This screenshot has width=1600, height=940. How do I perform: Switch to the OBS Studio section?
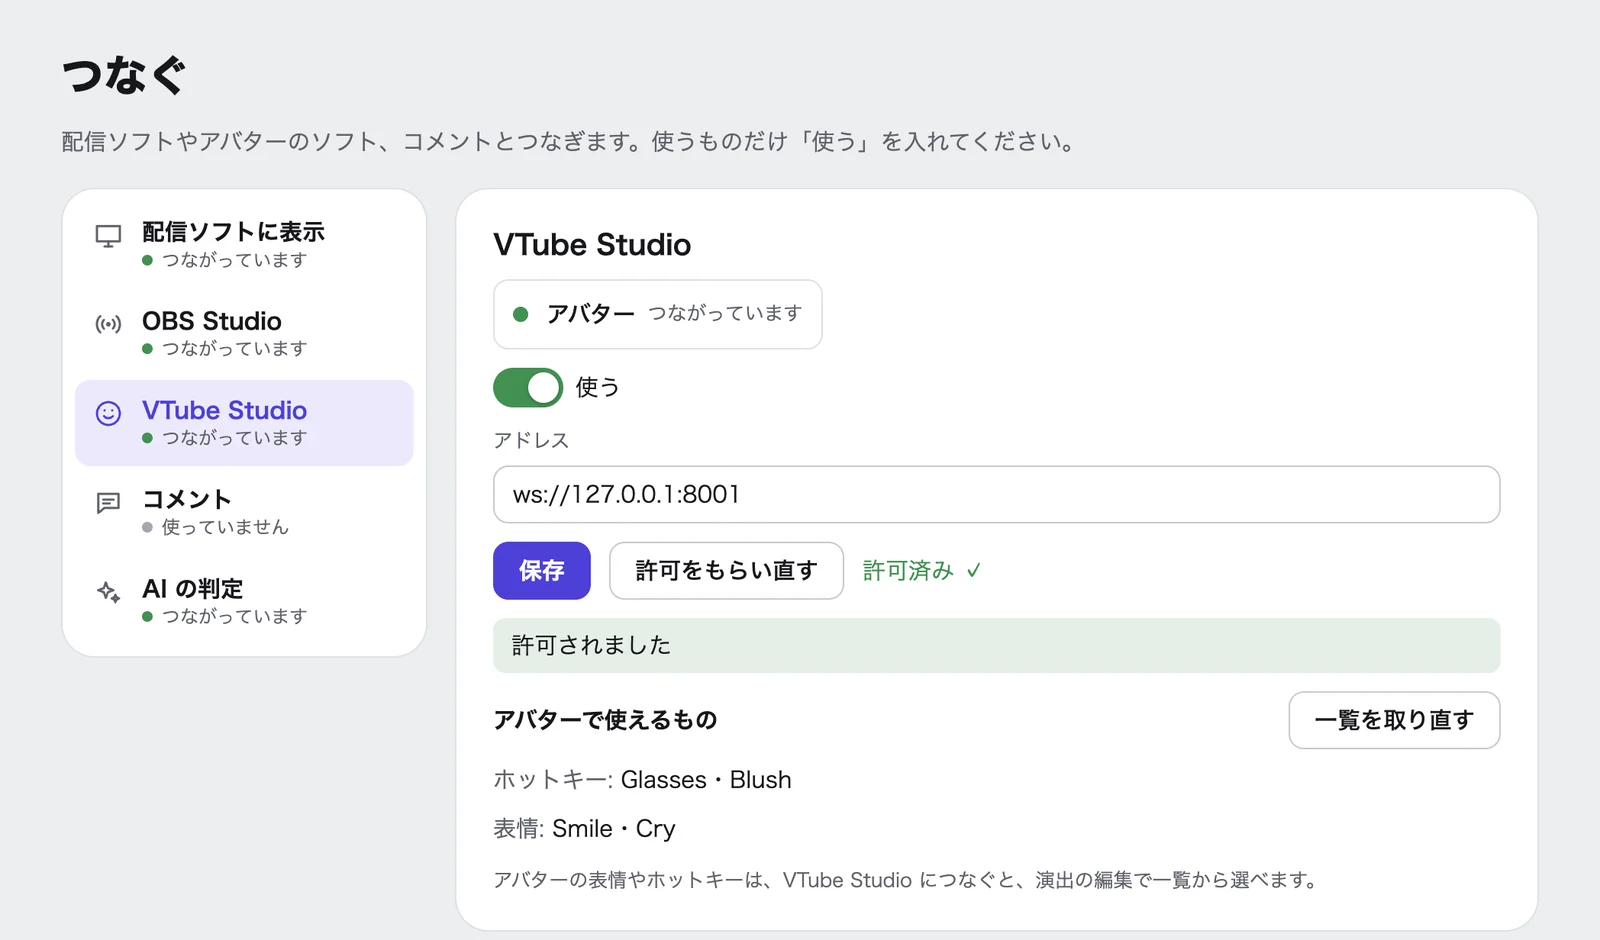pos(244,334)
